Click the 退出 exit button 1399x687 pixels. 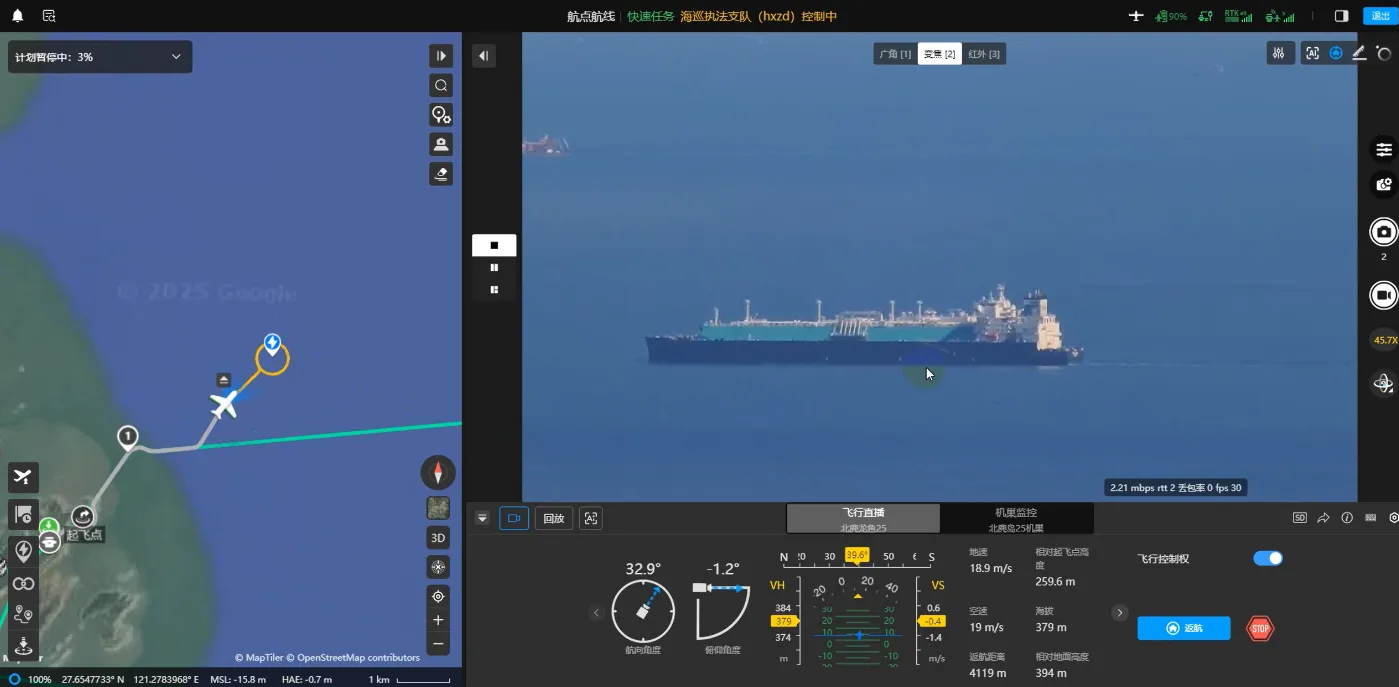pyautogui.click(x=1382, y=16)
